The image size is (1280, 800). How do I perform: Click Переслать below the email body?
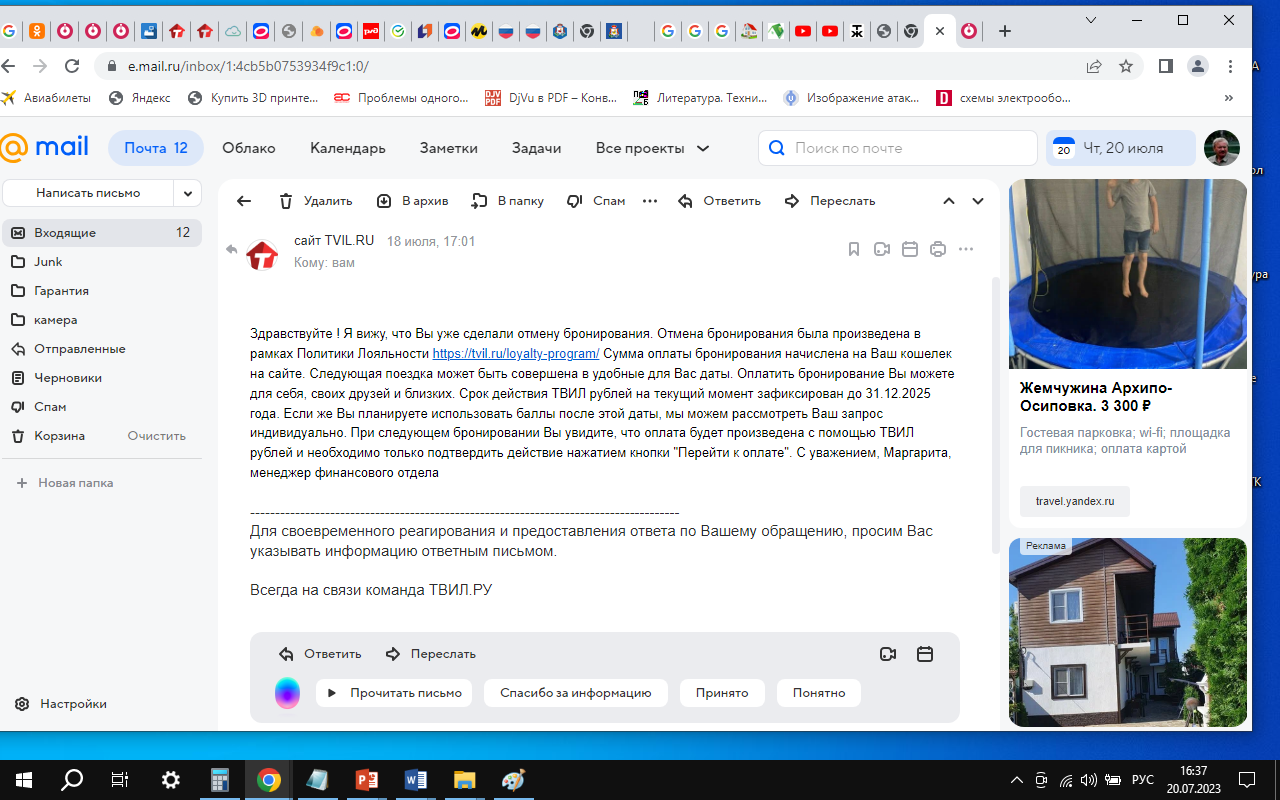click(x=431, y=654)
